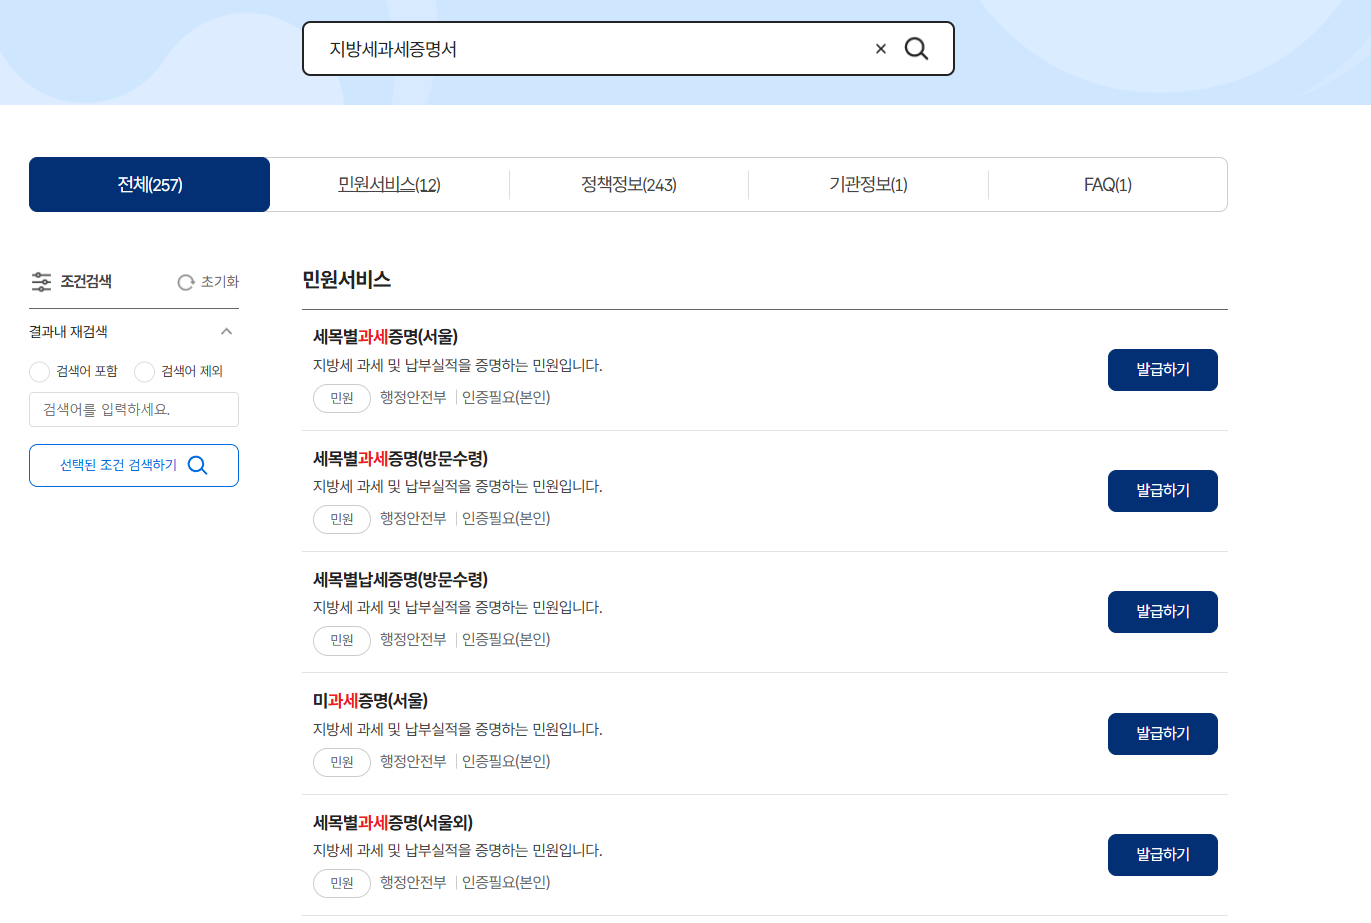The height and width of the screenshot is (923, 1371).
Task: Click the 선택된 조건 검색하기 button
Action: click(x=134, y=466)
